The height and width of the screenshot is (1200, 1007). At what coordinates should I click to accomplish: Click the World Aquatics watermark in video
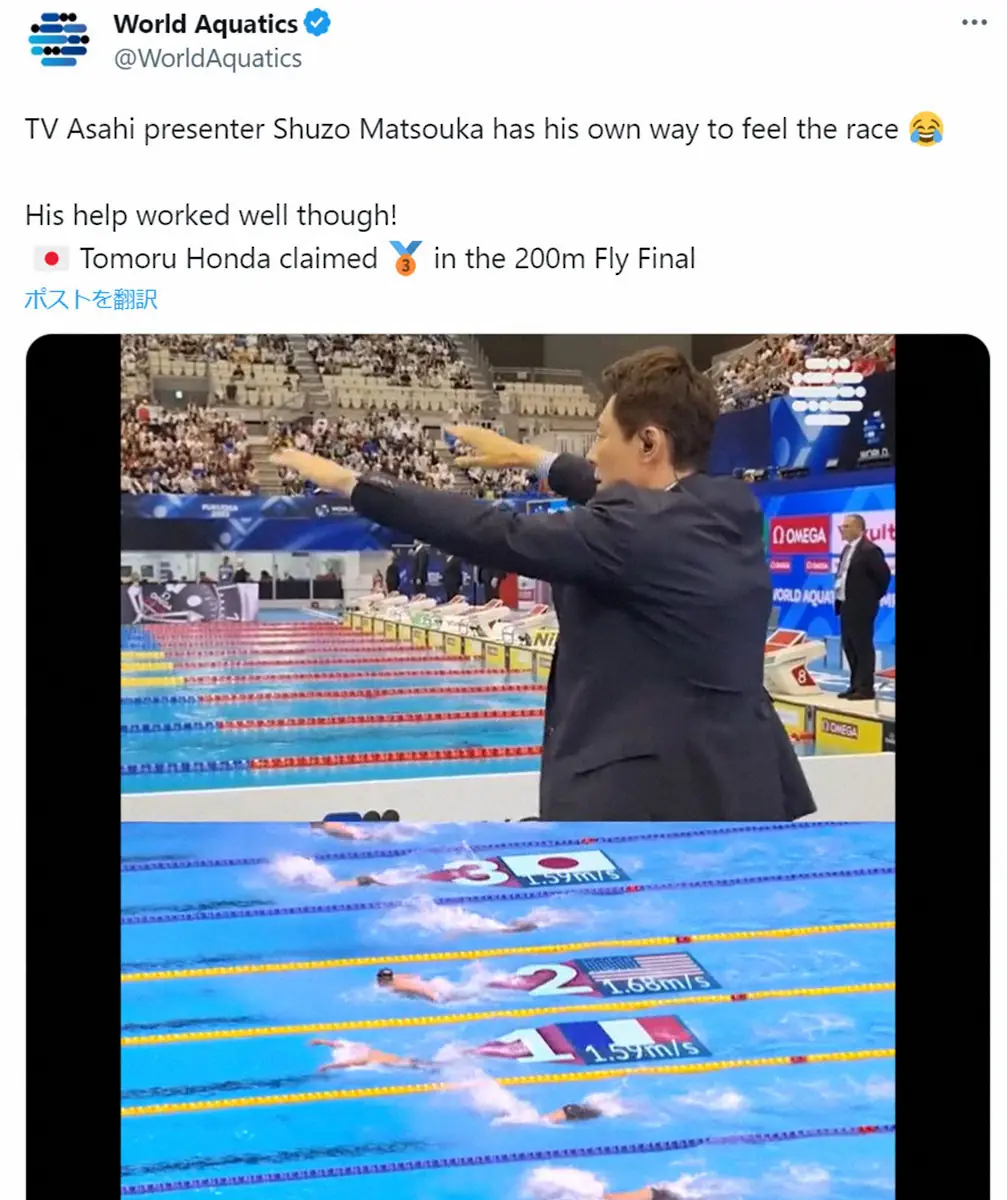coord(826,392)
